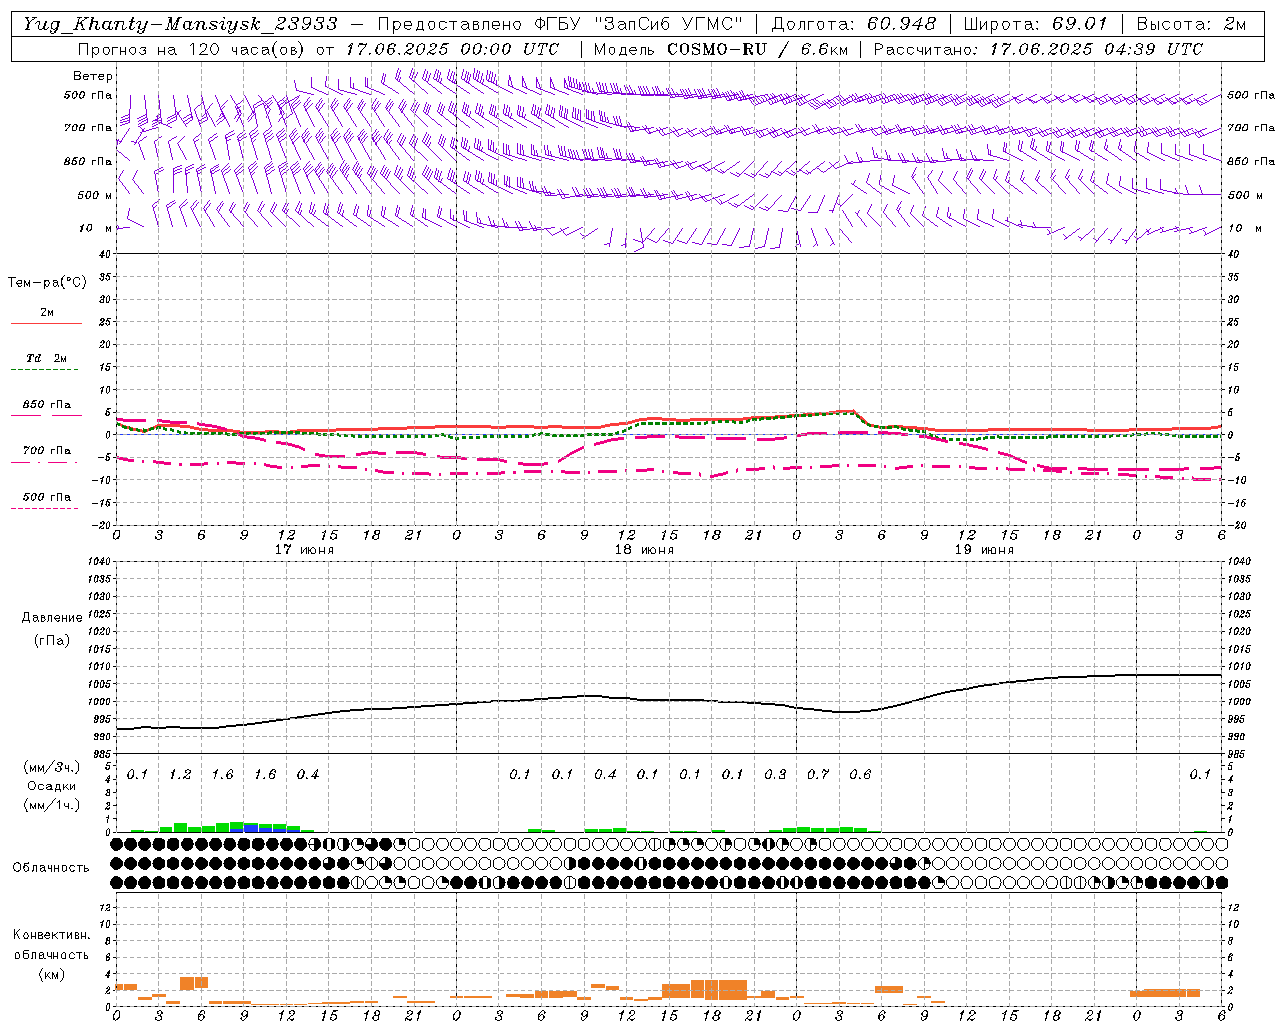The height and width of the screenshot is (1024, 1280).
Task: Click the Давление pressure panel label
Action: click(52, 618)
